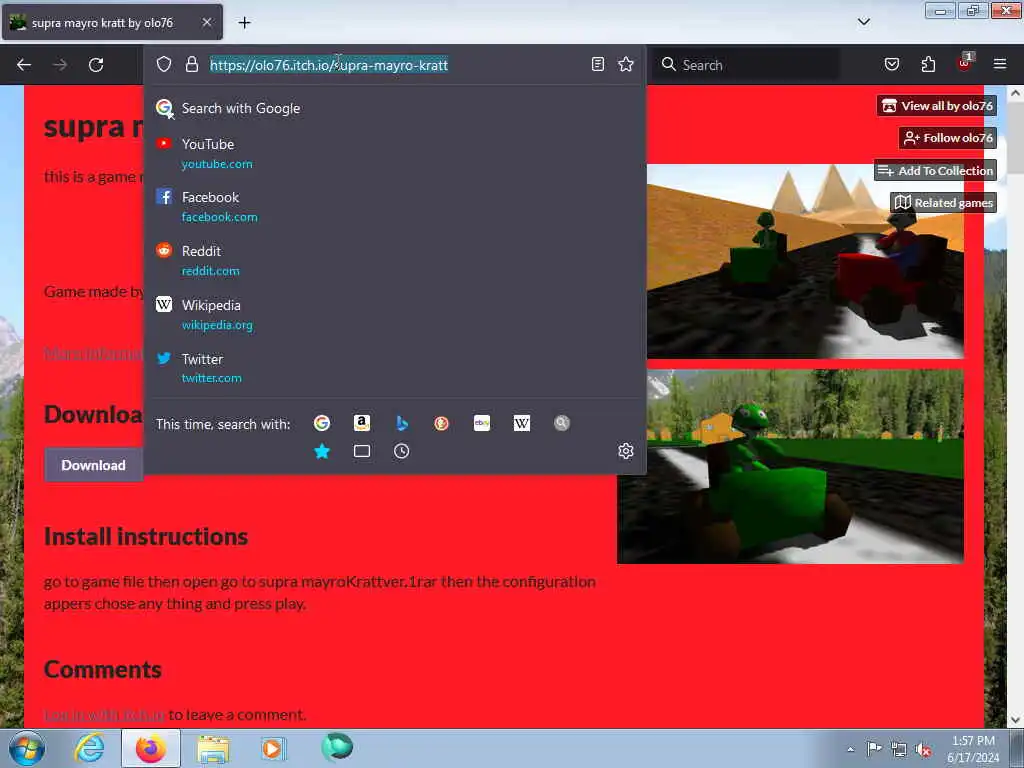Search history with the clock icon
The width and height of the screenshot is (1024, 768).
pos(402,451)
